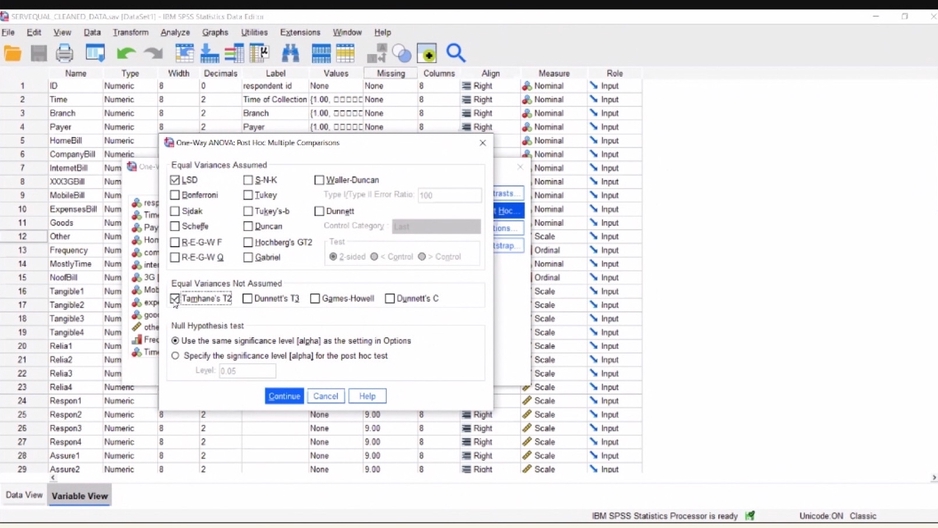Image resolution: width=938 pixels, height=528 pixels.
Task: Select 'Use the same significance level' radio
Action: tap(175, 341)
